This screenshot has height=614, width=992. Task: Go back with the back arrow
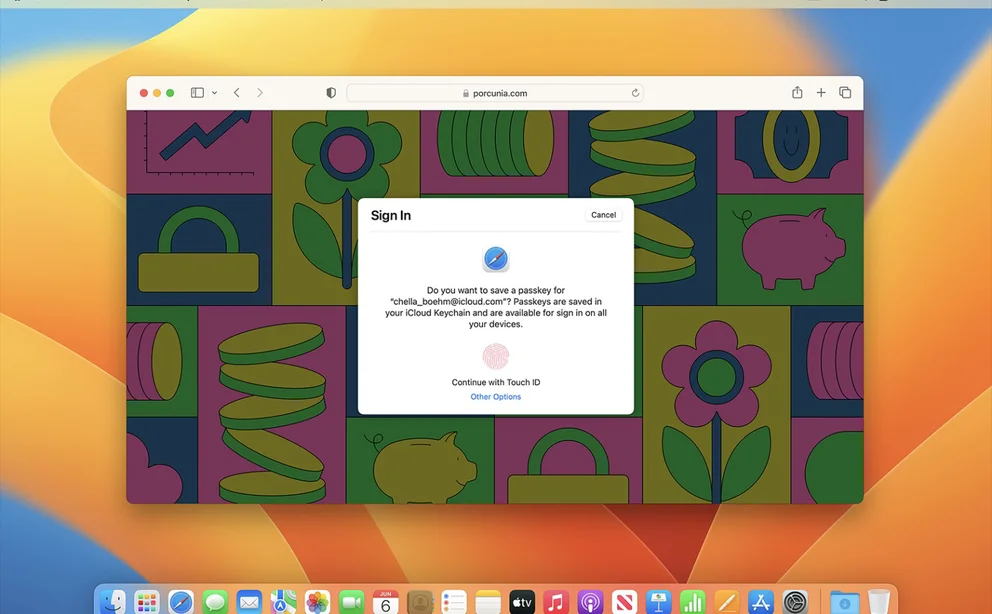tap(237, 93)
